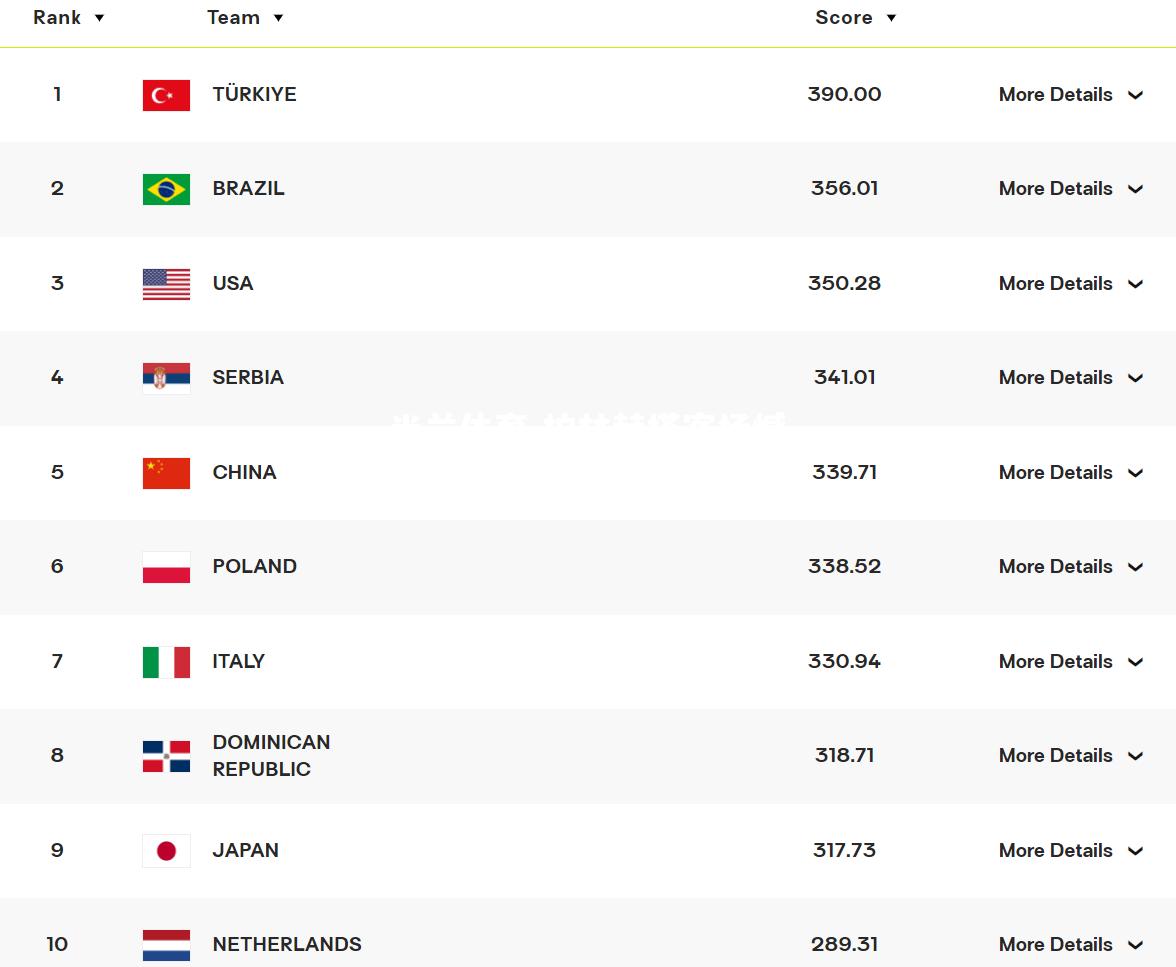Click the Türkiye flag icon
The width and height of the screenshot is (1176, 967).
[x=166, y=95]
